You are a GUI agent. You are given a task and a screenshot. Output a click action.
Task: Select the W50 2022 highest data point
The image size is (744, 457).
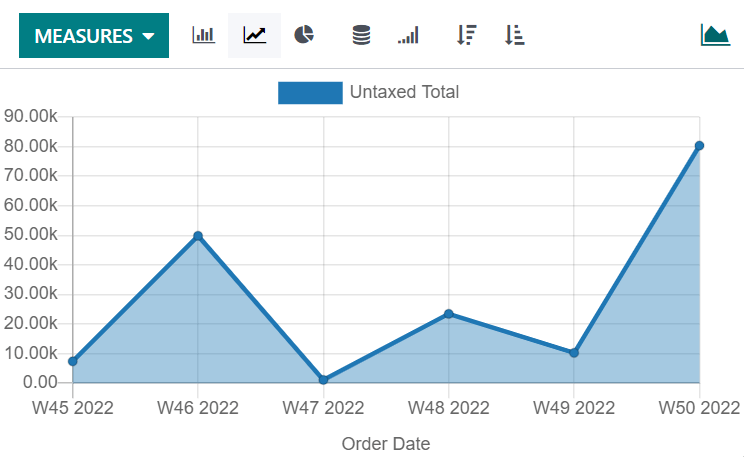pos(699,146)
